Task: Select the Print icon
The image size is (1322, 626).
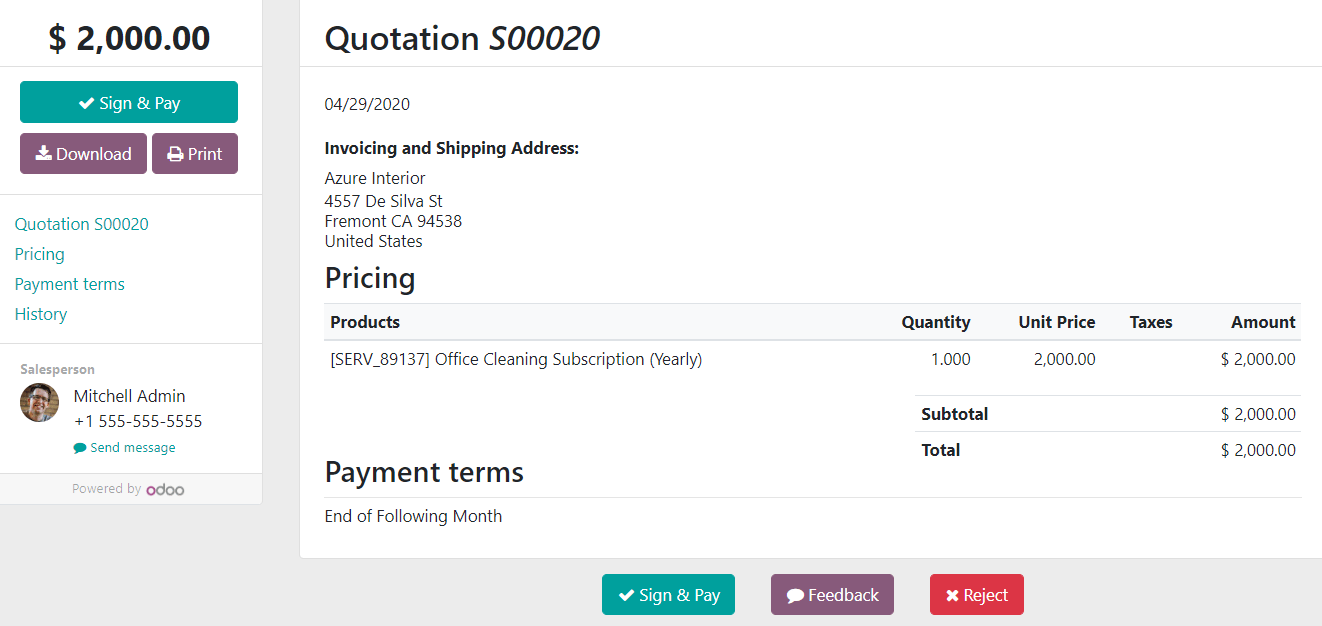Action: pos(176,153)
